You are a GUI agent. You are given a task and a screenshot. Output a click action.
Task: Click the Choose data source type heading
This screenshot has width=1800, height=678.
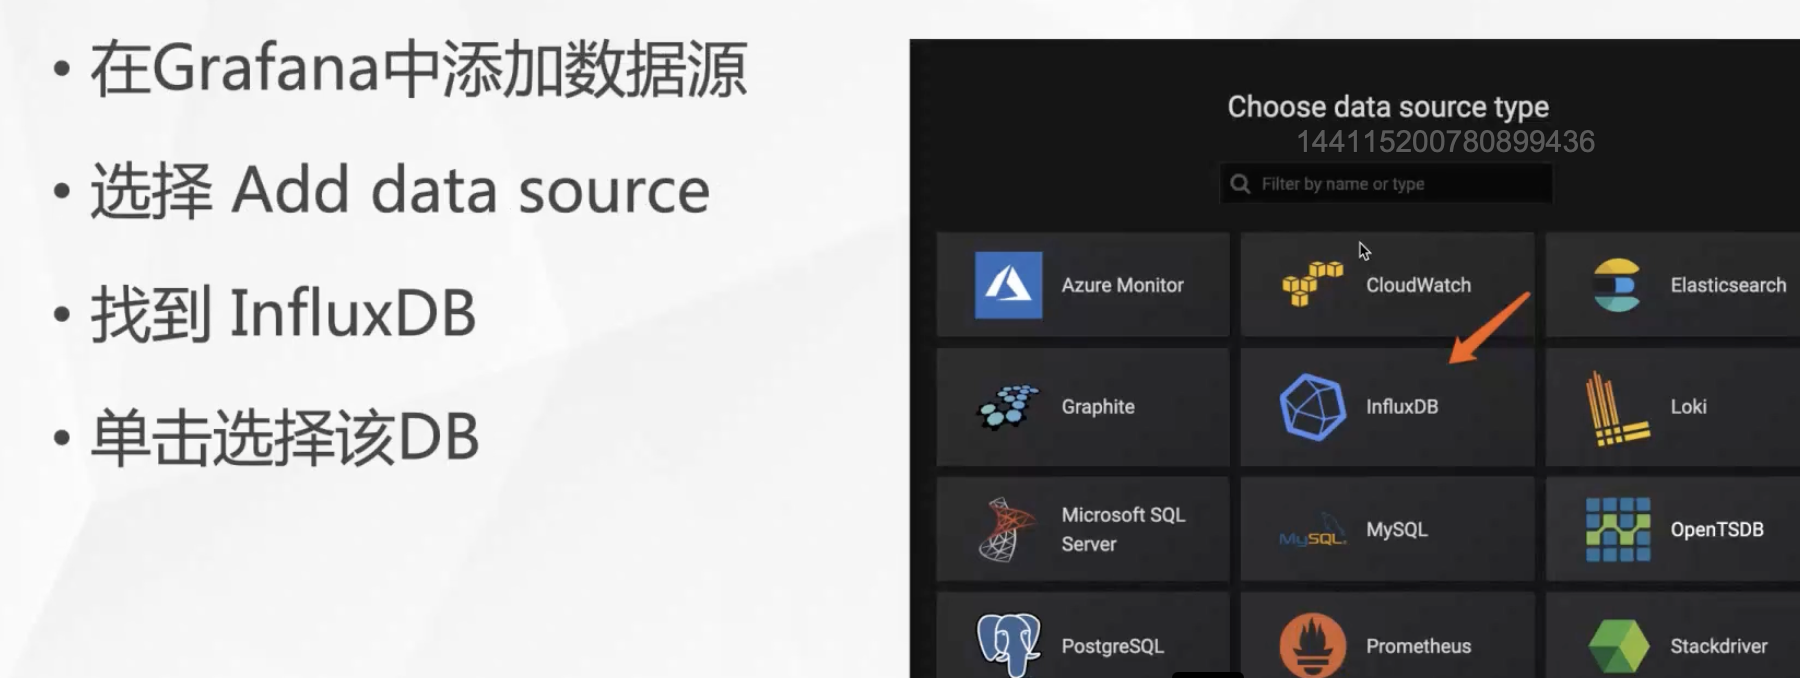pyautogui.click(x=1388, y=107)
